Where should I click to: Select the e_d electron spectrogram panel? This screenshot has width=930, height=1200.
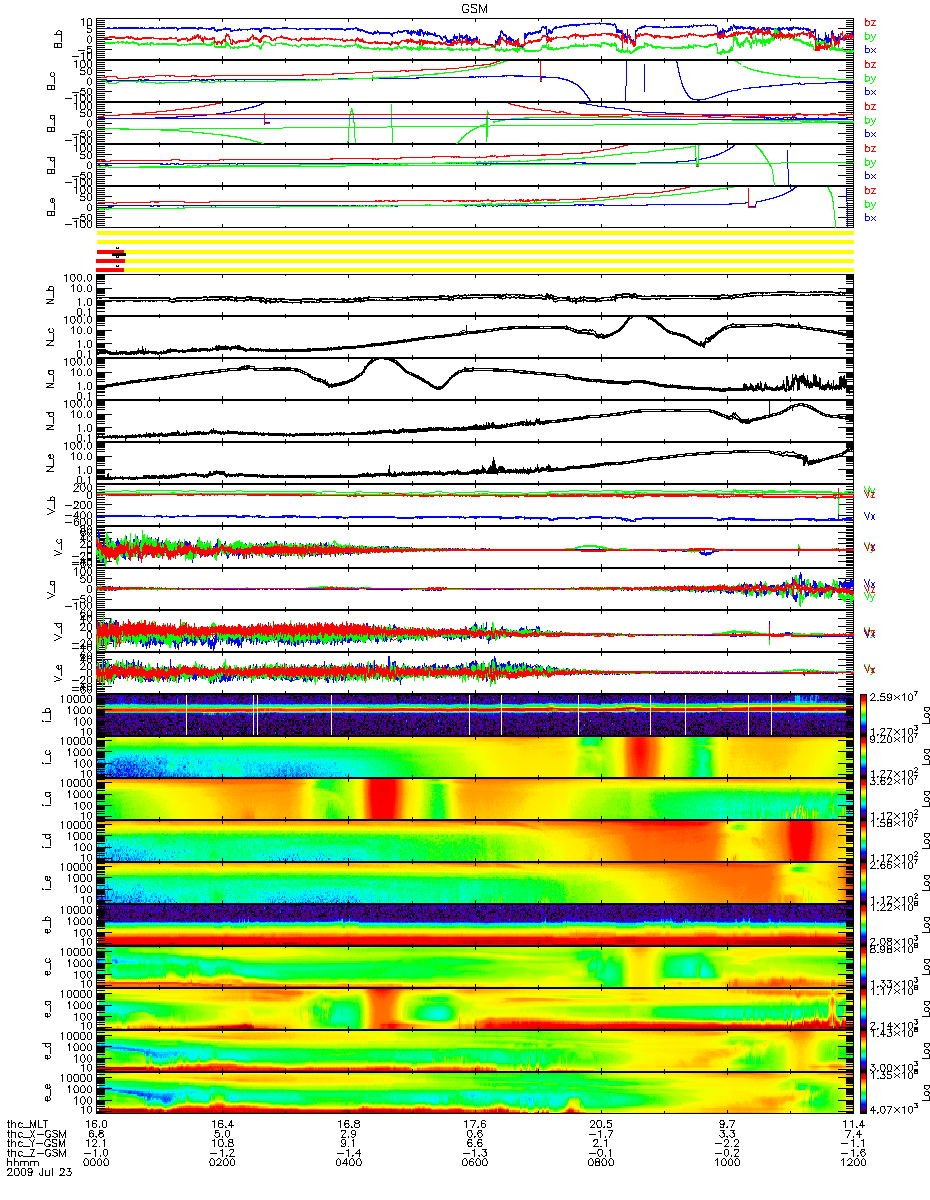point(475,1051)
